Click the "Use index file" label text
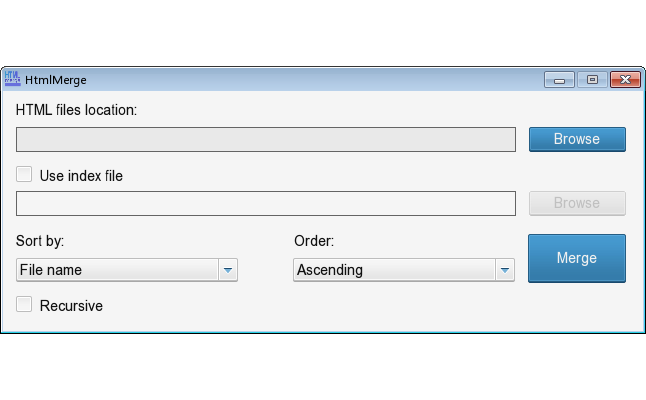 tap(81, 176)
